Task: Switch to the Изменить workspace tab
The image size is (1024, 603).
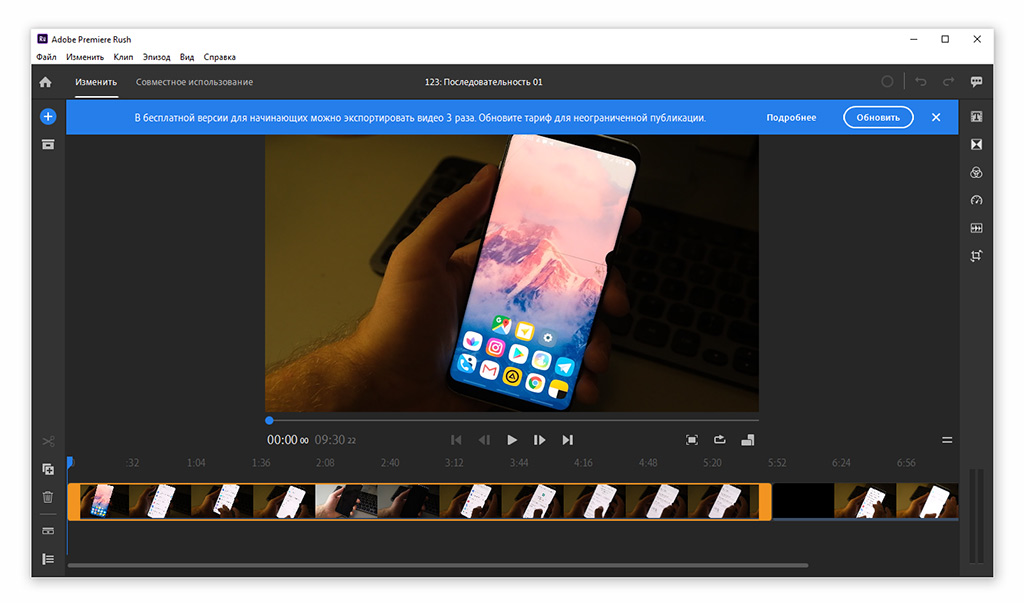Action: point(96,82)
